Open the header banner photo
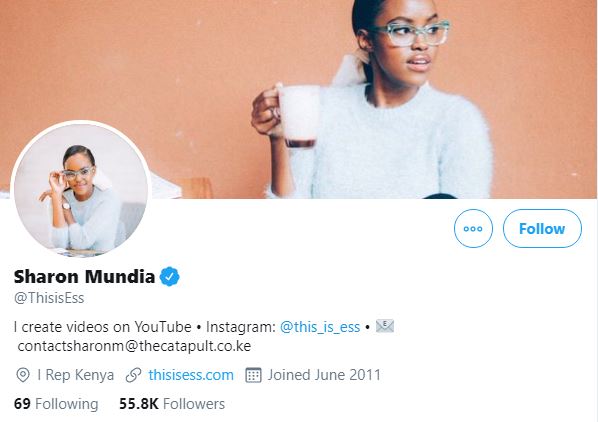598x422 pixels. 299,99
